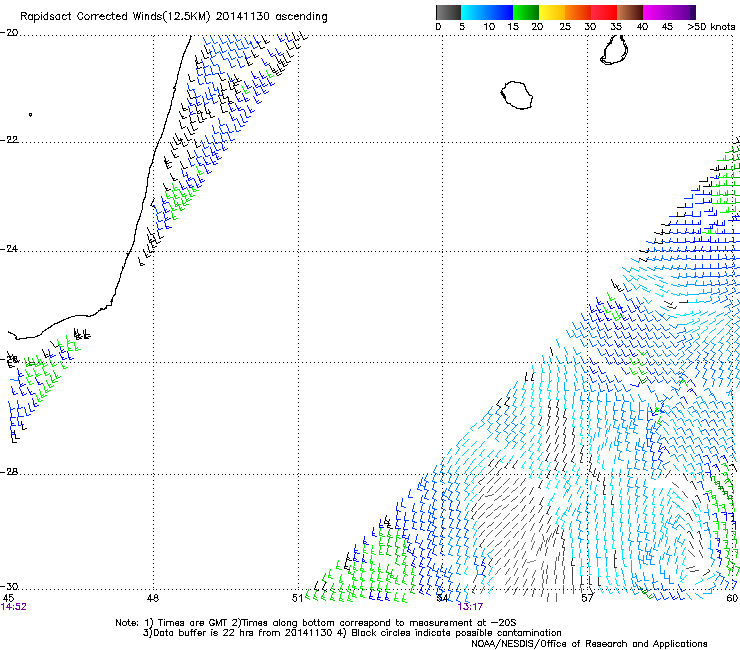Click the magenta 40-45 knots legend swatch
Screen dimensions: 740x650
[x=656, y=12]
